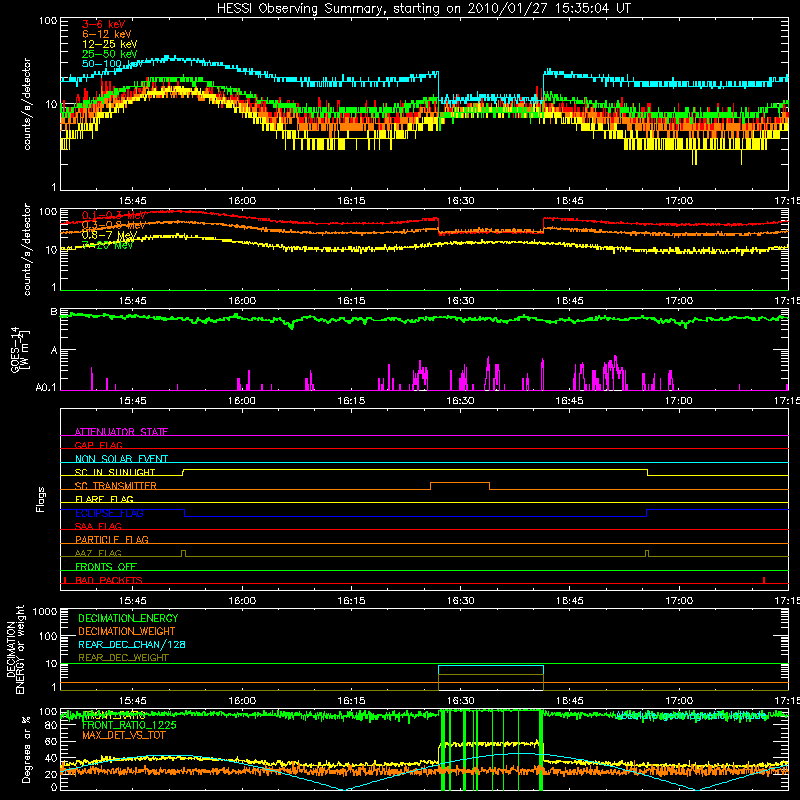
Task: Click the A0.1 tick label on GOES axis
Action: [45, 387]
